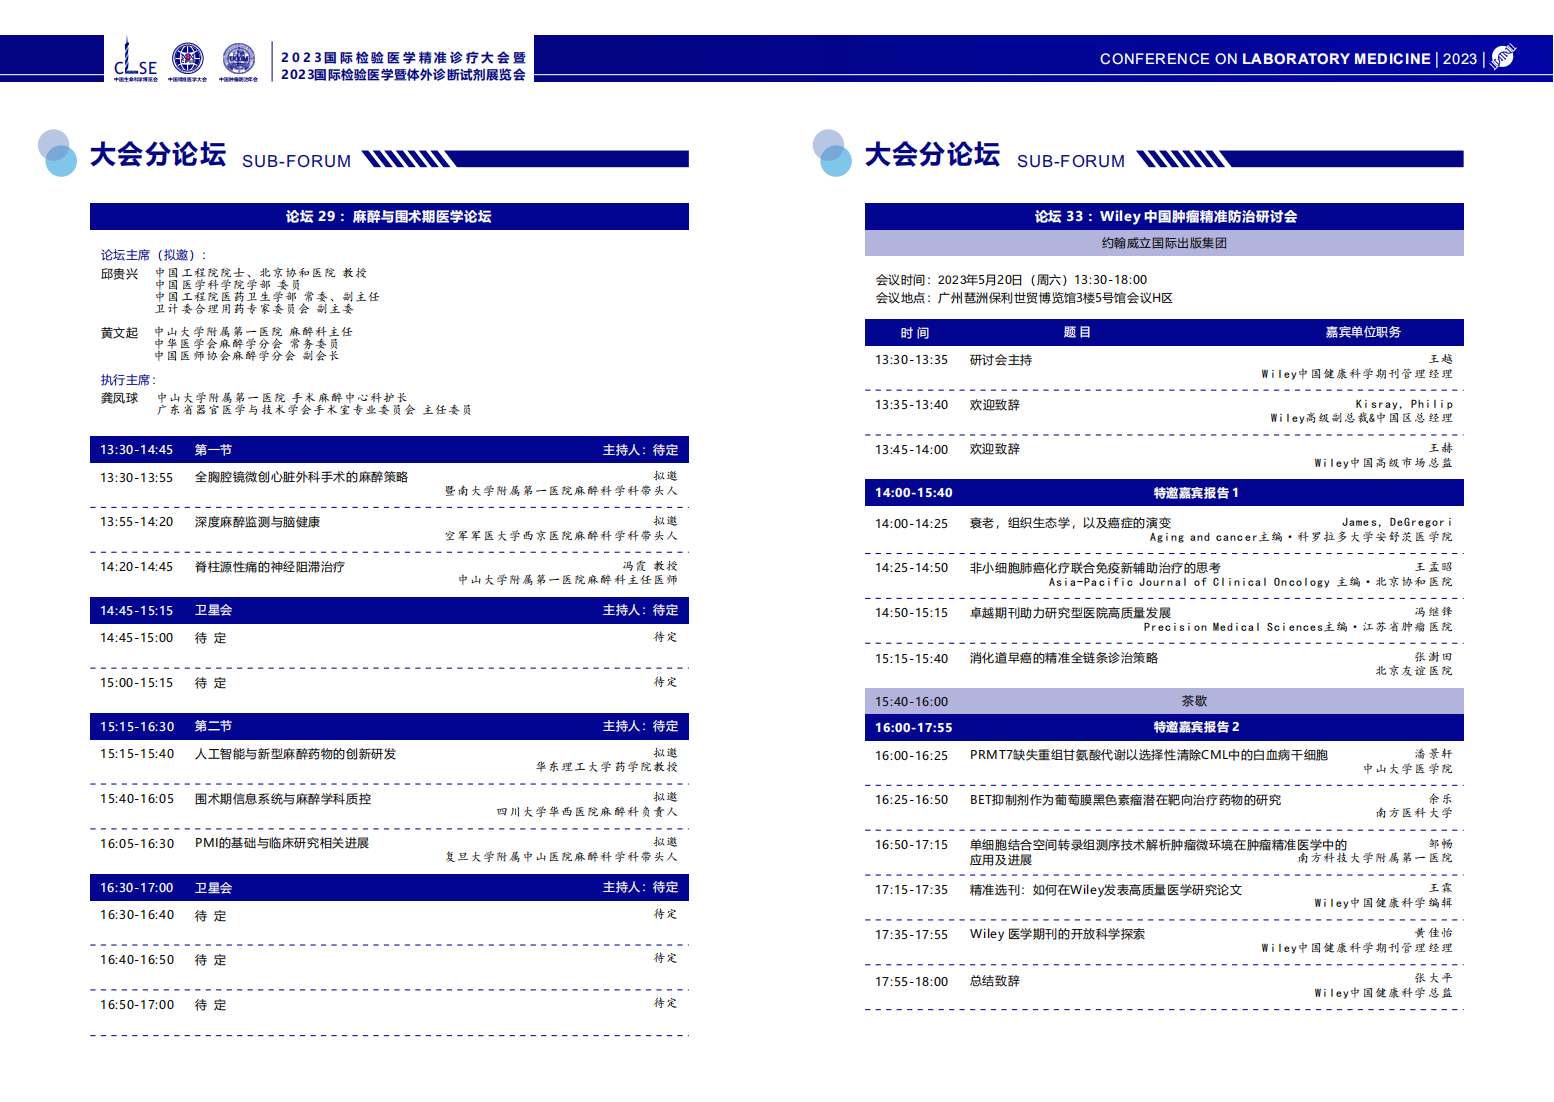The height and width of the screenshot is (1102, 1554).
Task: Click '脊柱源性痛的神经阻滞治疗' row
Action: point(389,574)
